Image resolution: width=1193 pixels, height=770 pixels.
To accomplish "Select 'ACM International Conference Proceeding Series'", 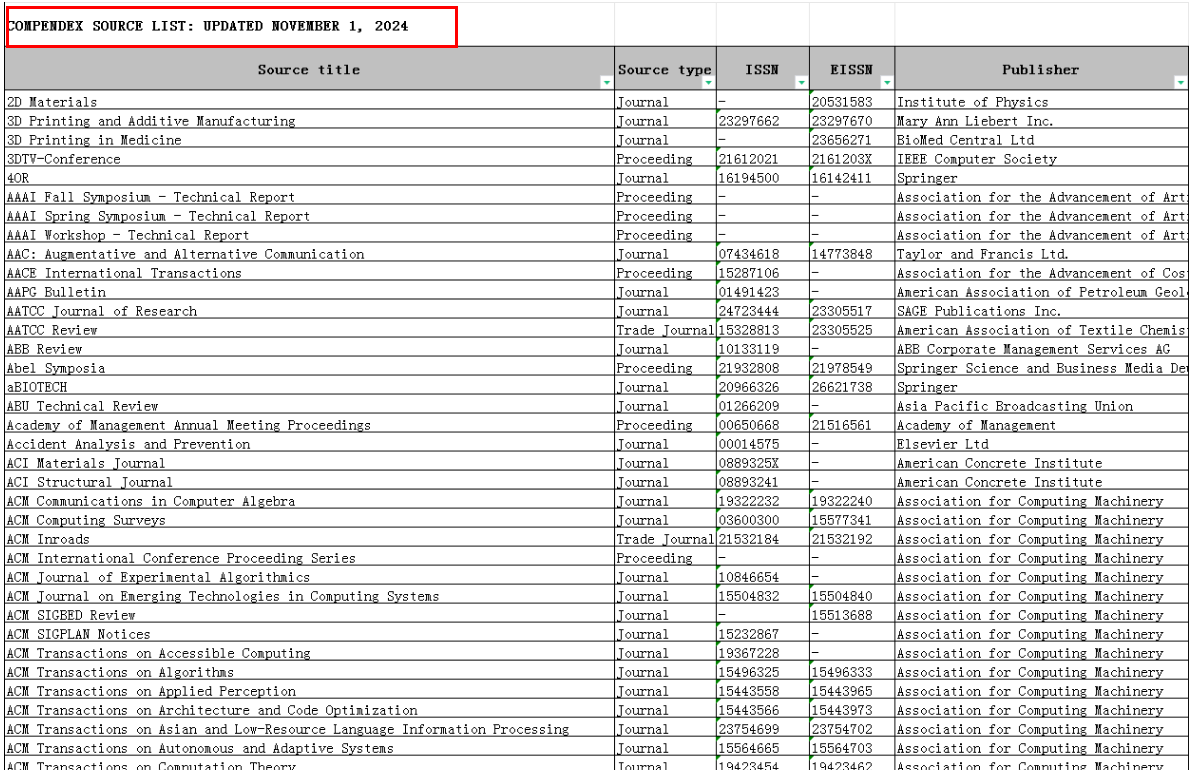I will (x=310, y=558).
